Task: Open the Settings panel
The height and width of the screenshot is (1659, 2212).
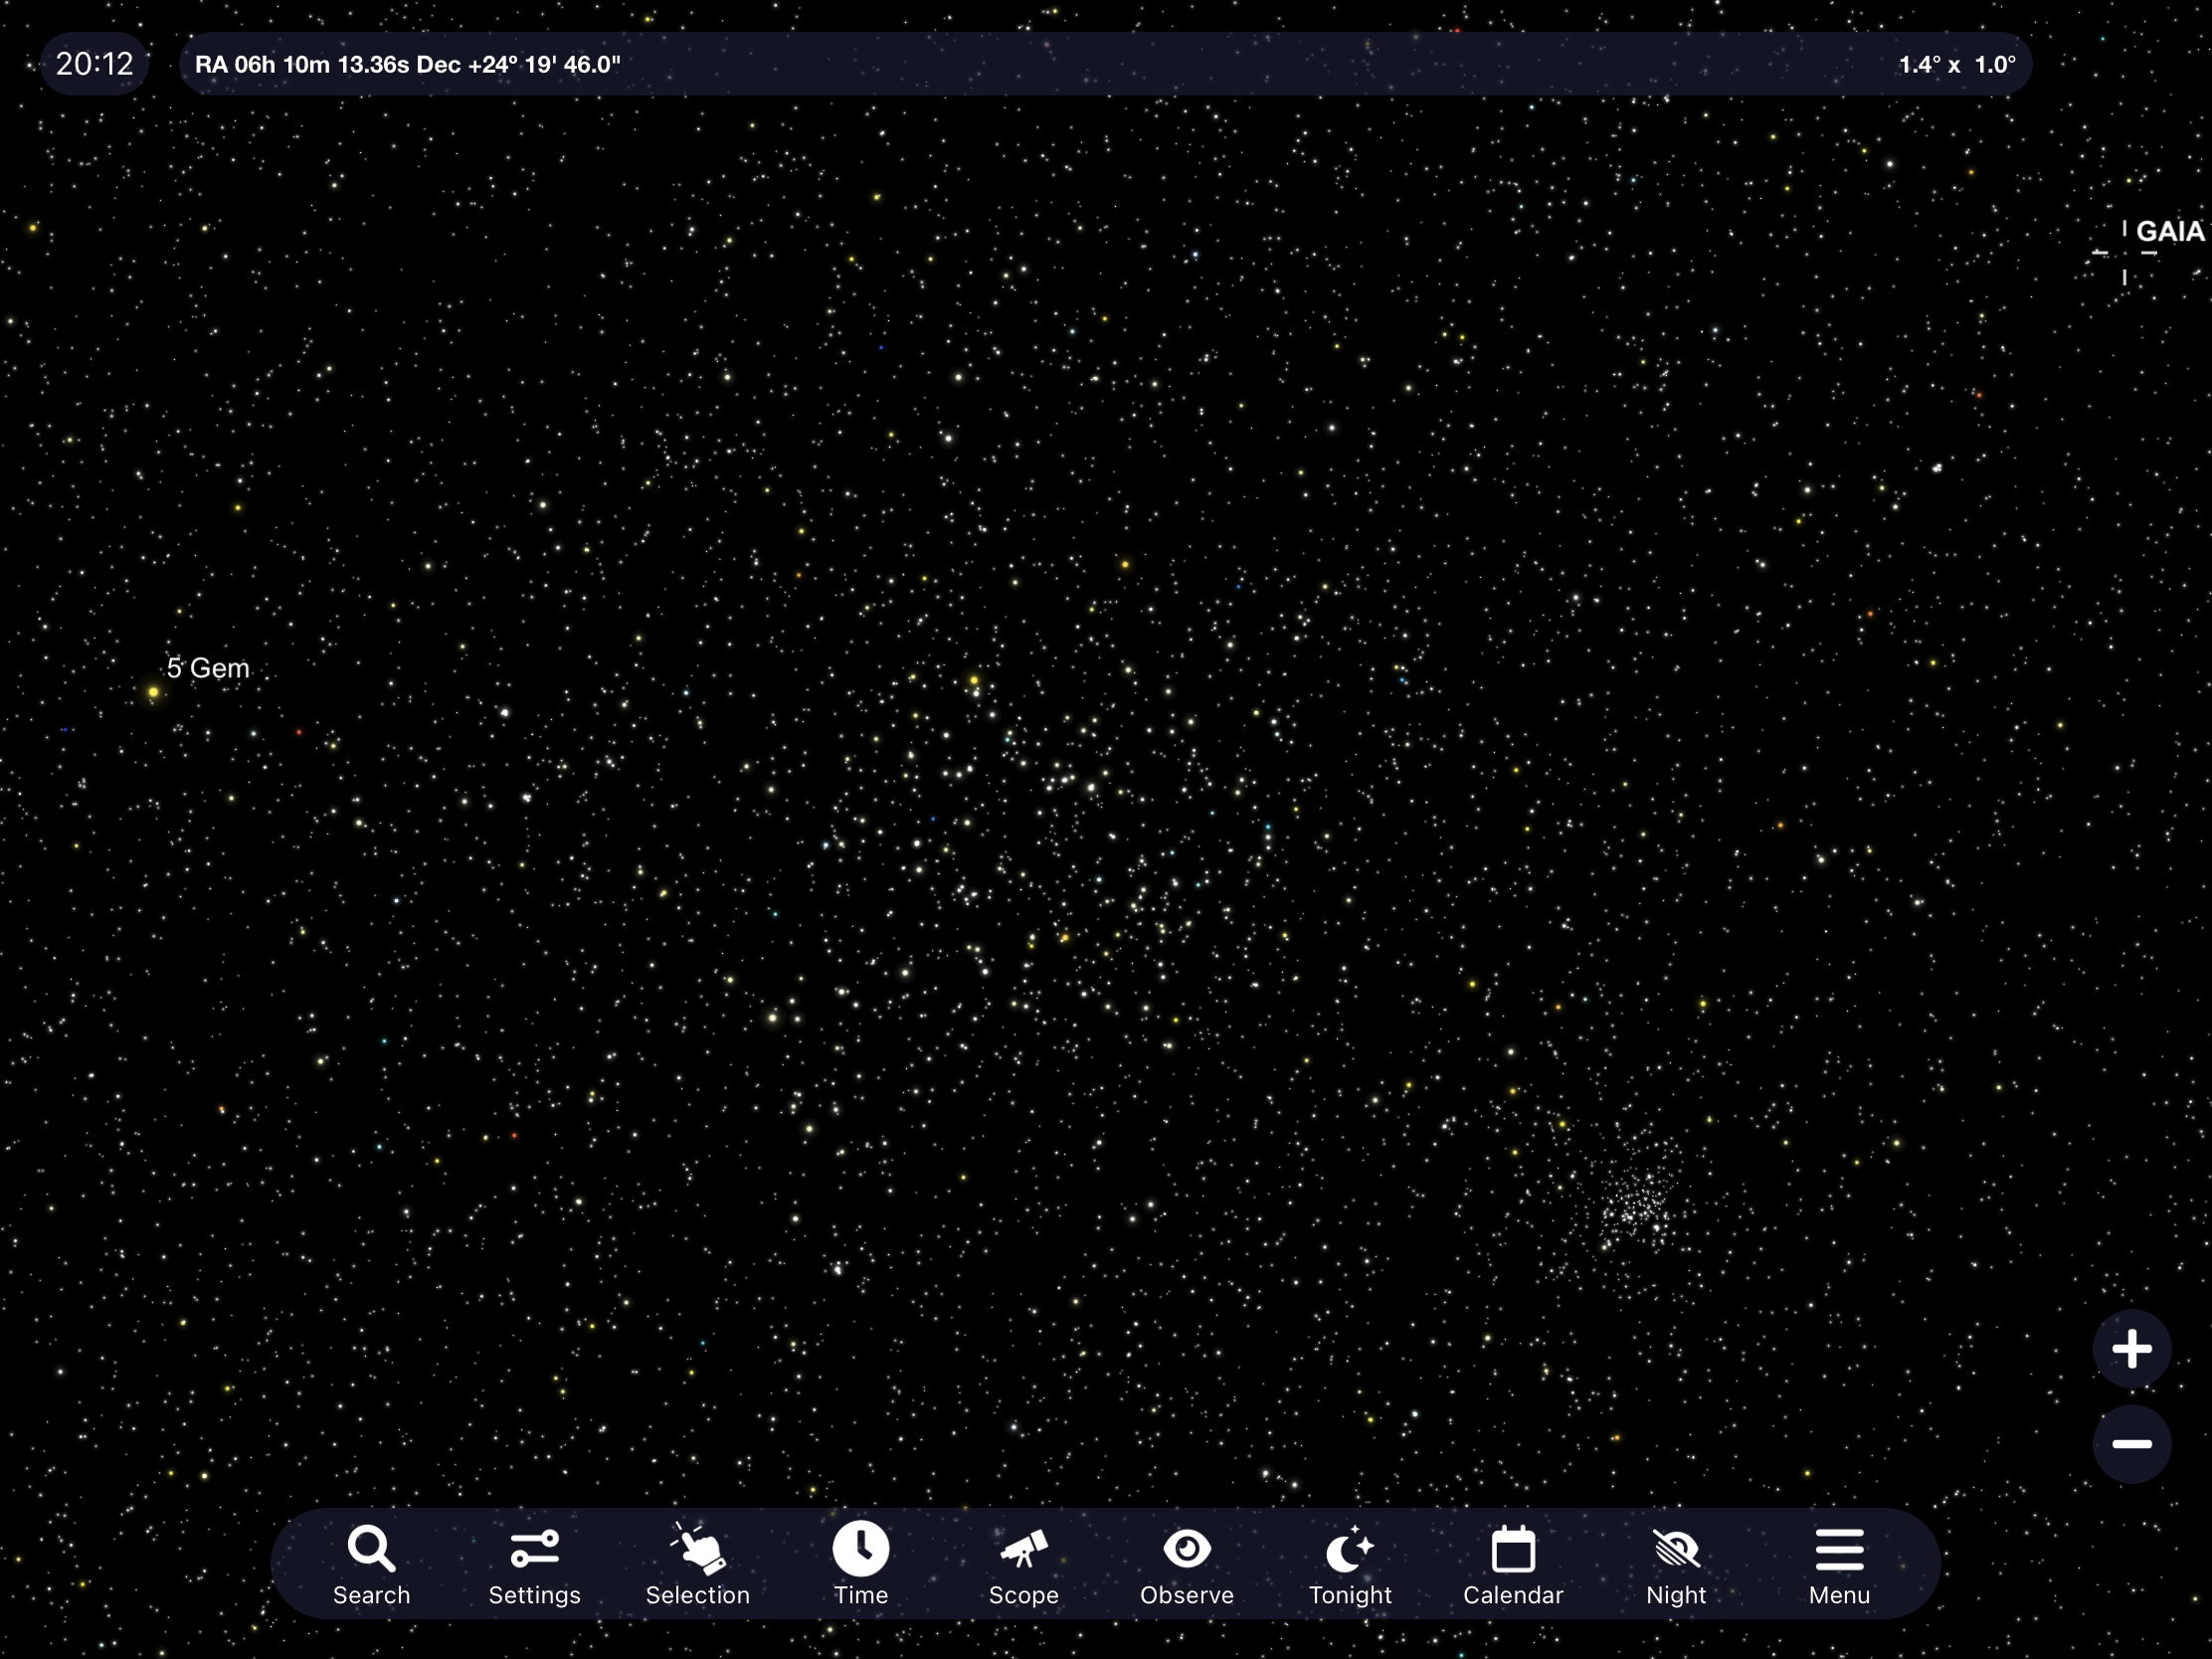Action: click(x=534, y=1565)
